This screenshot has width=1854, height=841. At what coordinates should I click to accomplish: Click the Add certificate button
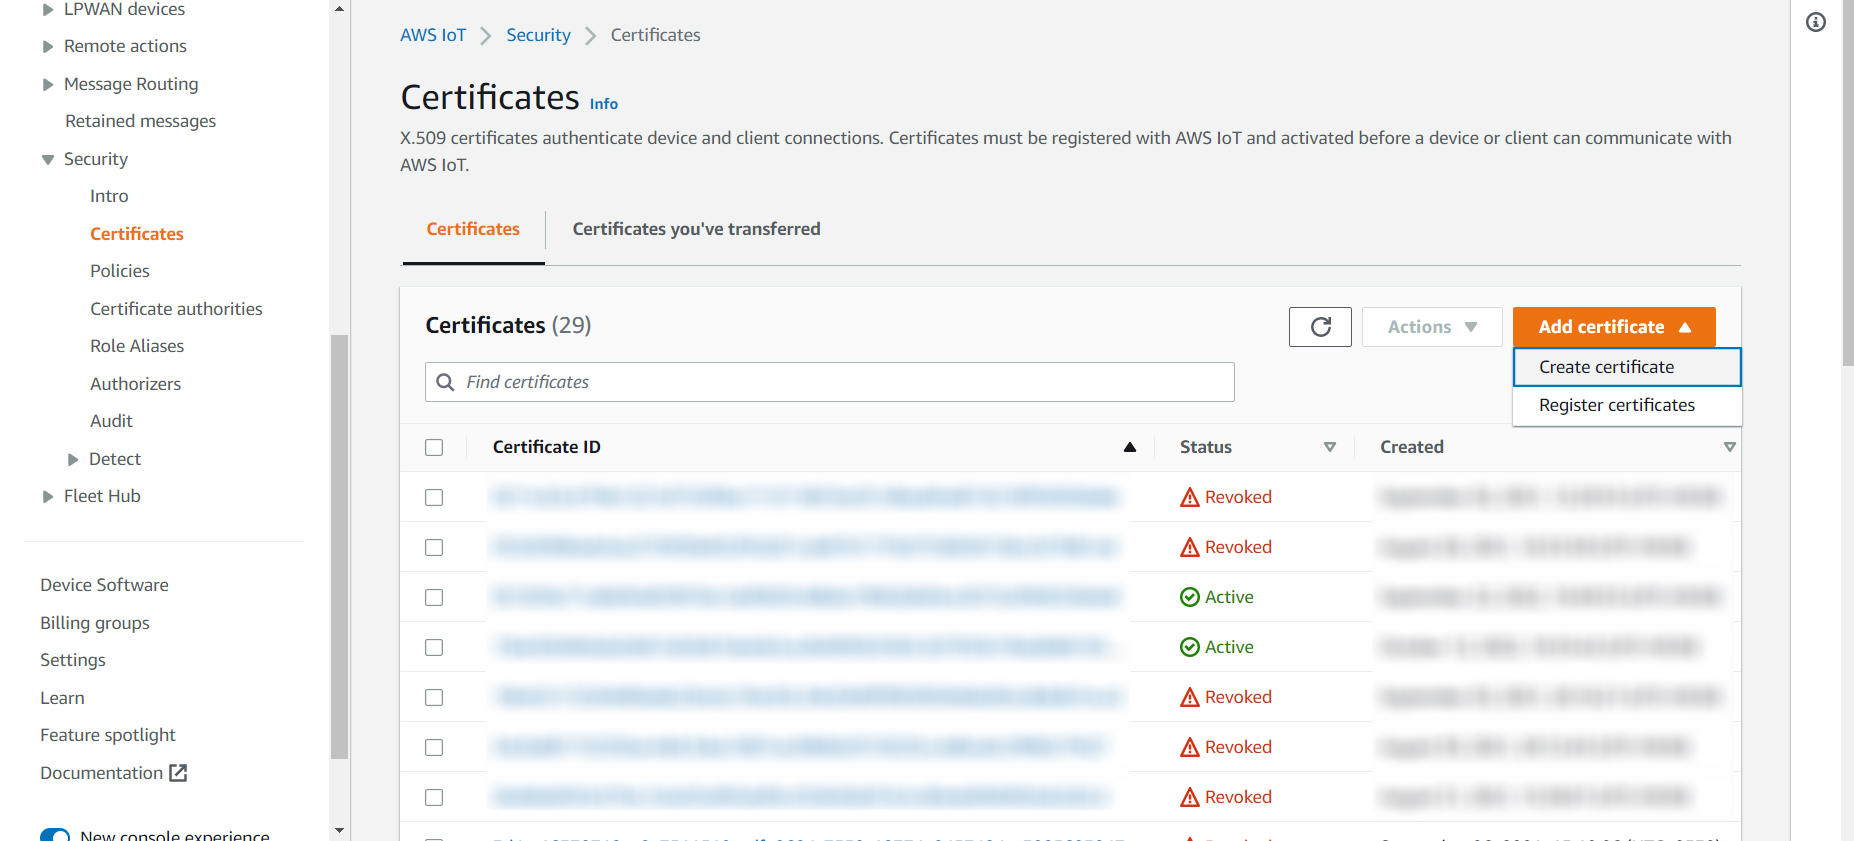[1613, 327]
